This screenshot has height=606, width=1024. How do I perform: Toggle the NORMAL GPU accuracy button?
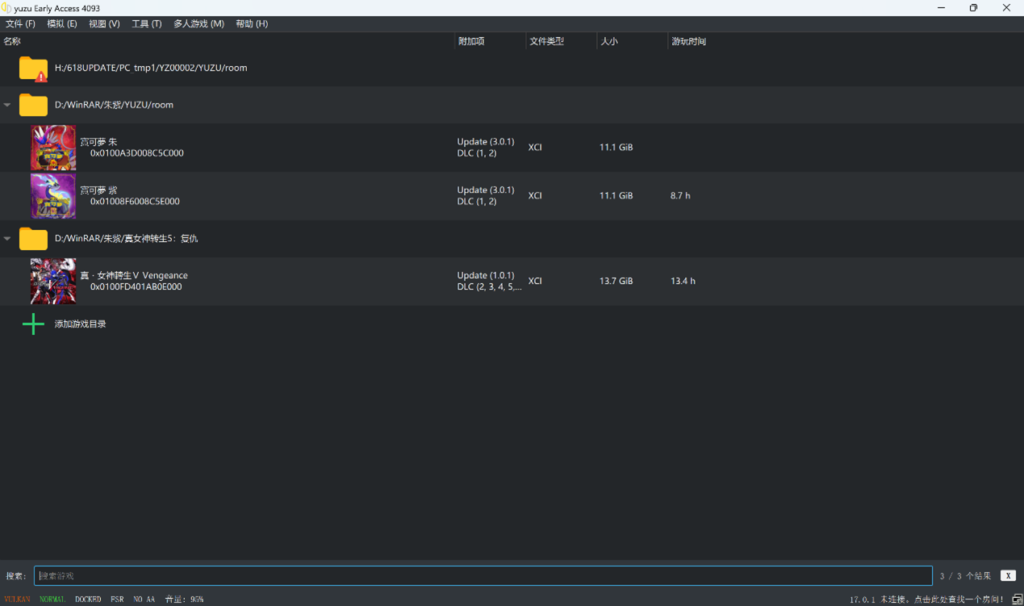click(53, 599)
